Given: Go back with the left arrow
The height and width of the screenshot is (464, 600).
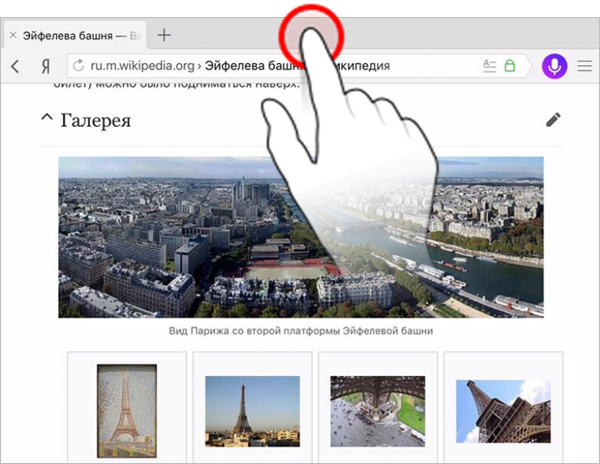Looking at the screenshot, I should coord(15,67).
